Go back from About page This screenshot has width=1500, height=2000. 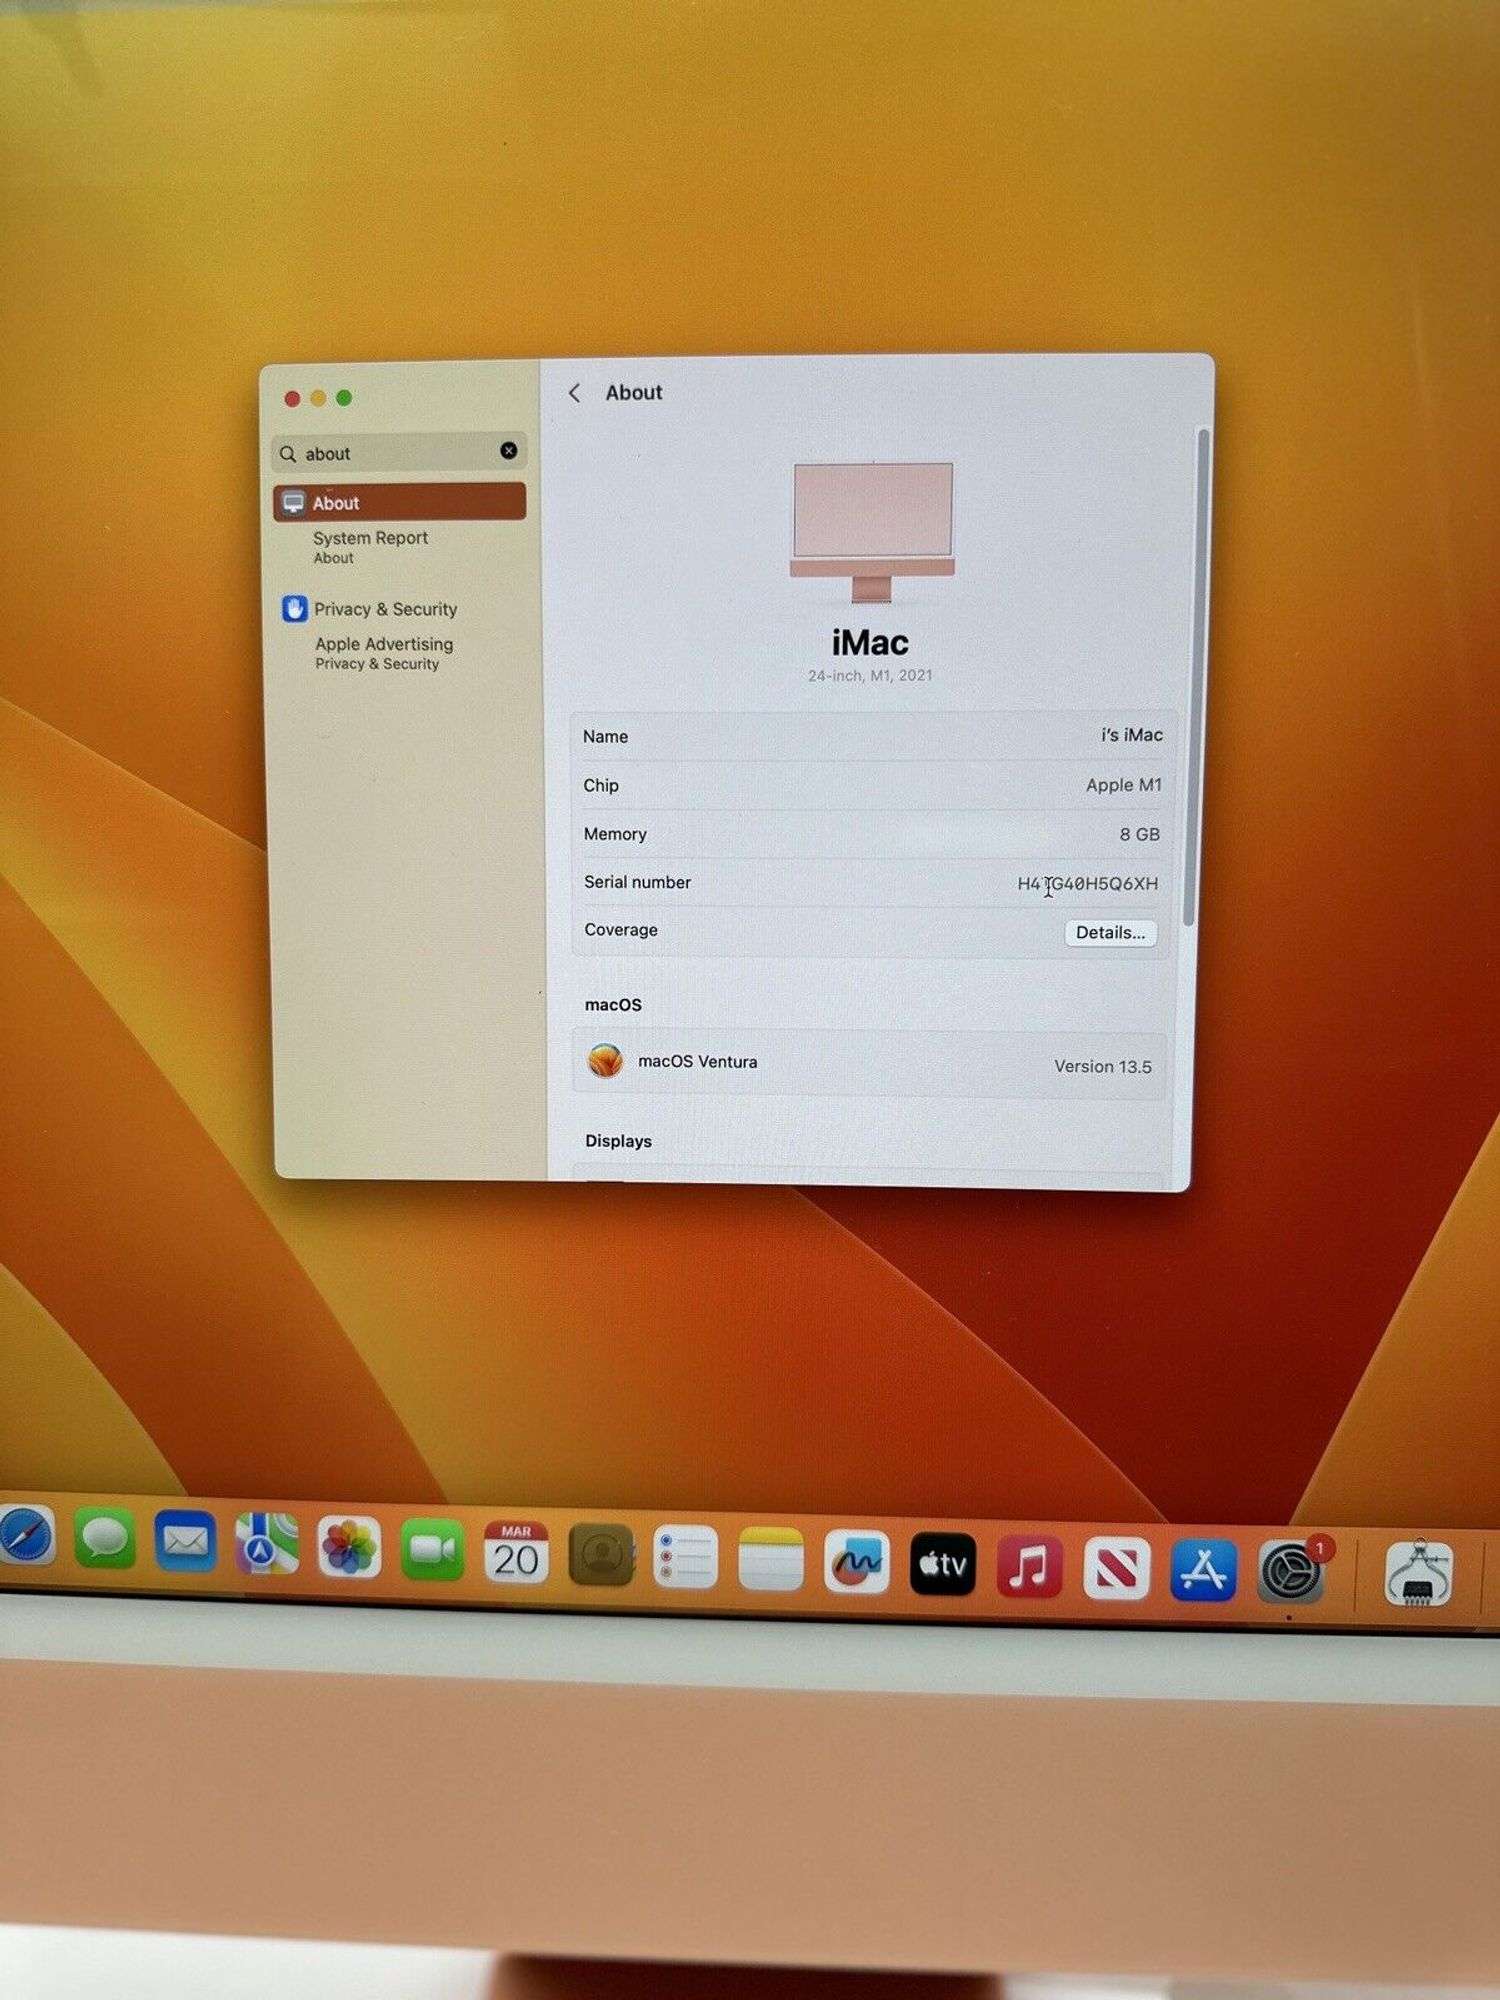pyautogui.click(x=574, y=393)
